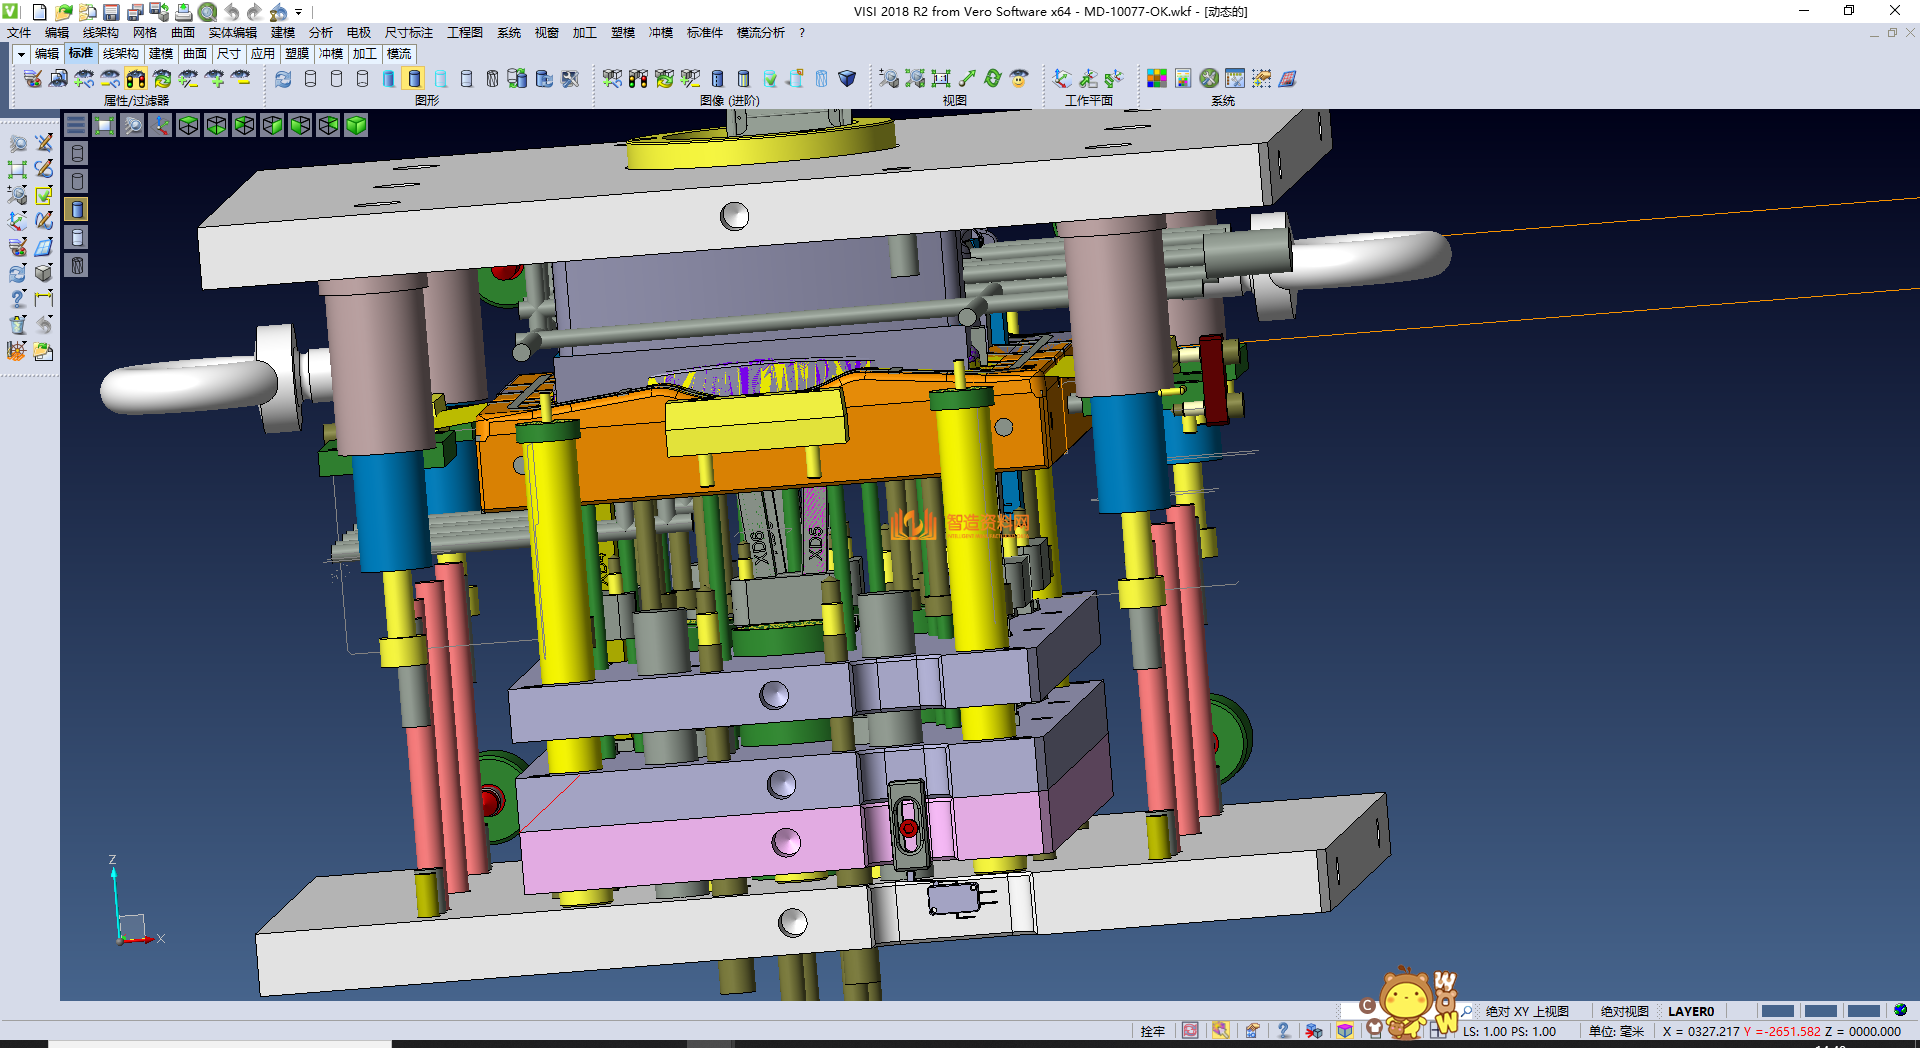Viewport: 1920px width, 1048px height.
Task: Click the traffic light filter icon
Action: [136, 79]
